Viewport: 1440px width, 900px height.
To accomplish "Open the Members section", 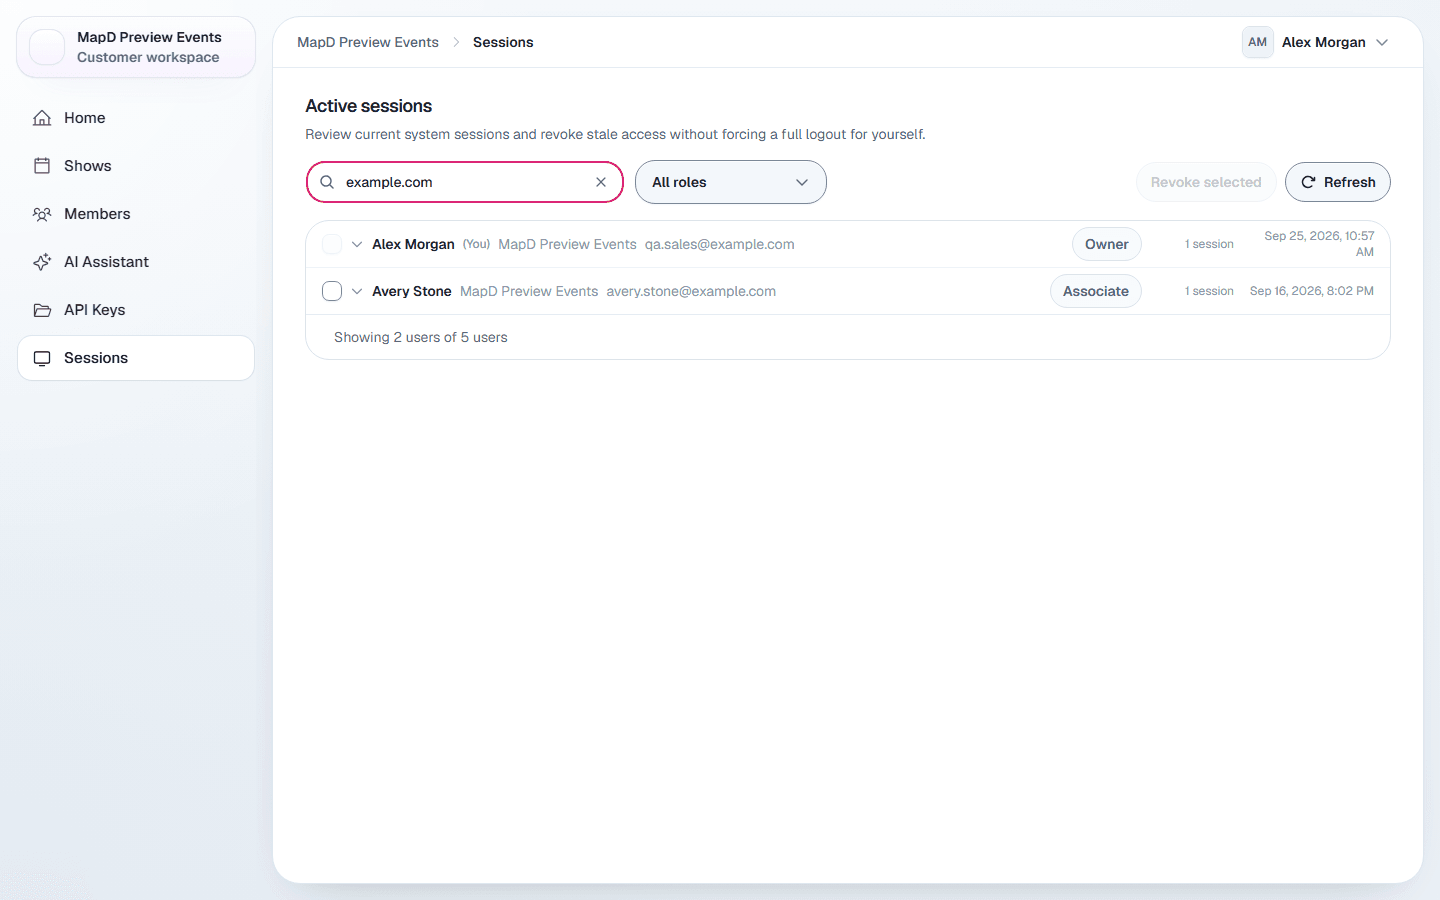I will point(136,214).
